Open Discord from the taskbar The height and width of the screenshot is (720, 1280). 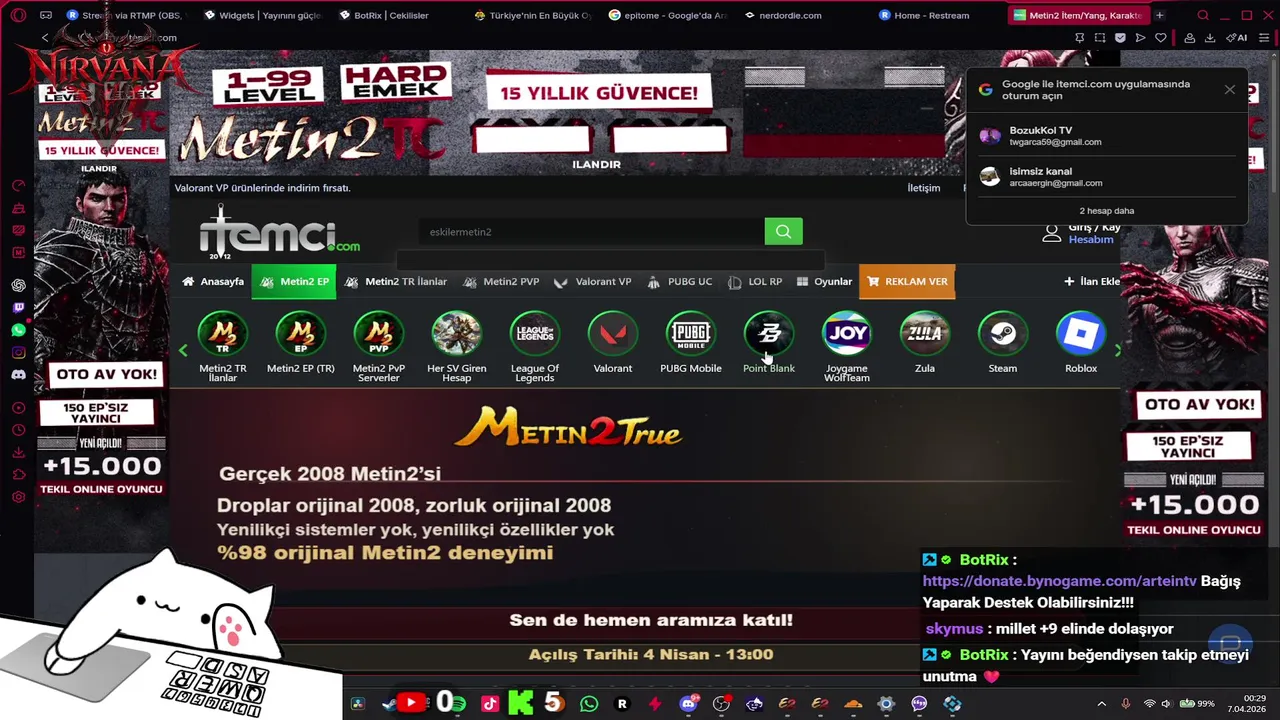(x=688, y=704)
